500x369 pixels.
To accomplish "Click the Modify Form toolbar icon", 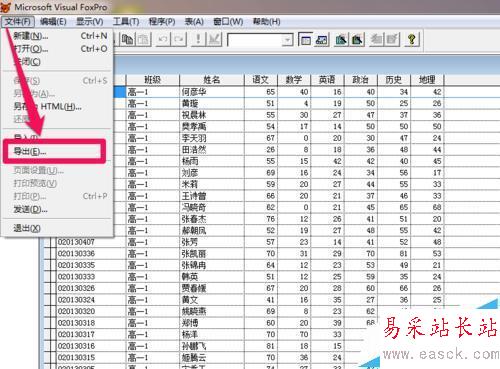I will click(214, 40).
